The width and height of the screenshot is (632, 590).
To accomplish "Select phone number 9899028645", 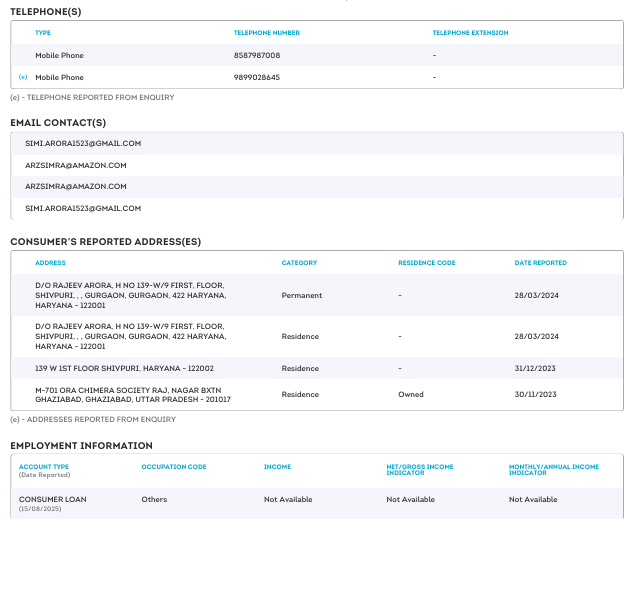I will tap(256, 77).
